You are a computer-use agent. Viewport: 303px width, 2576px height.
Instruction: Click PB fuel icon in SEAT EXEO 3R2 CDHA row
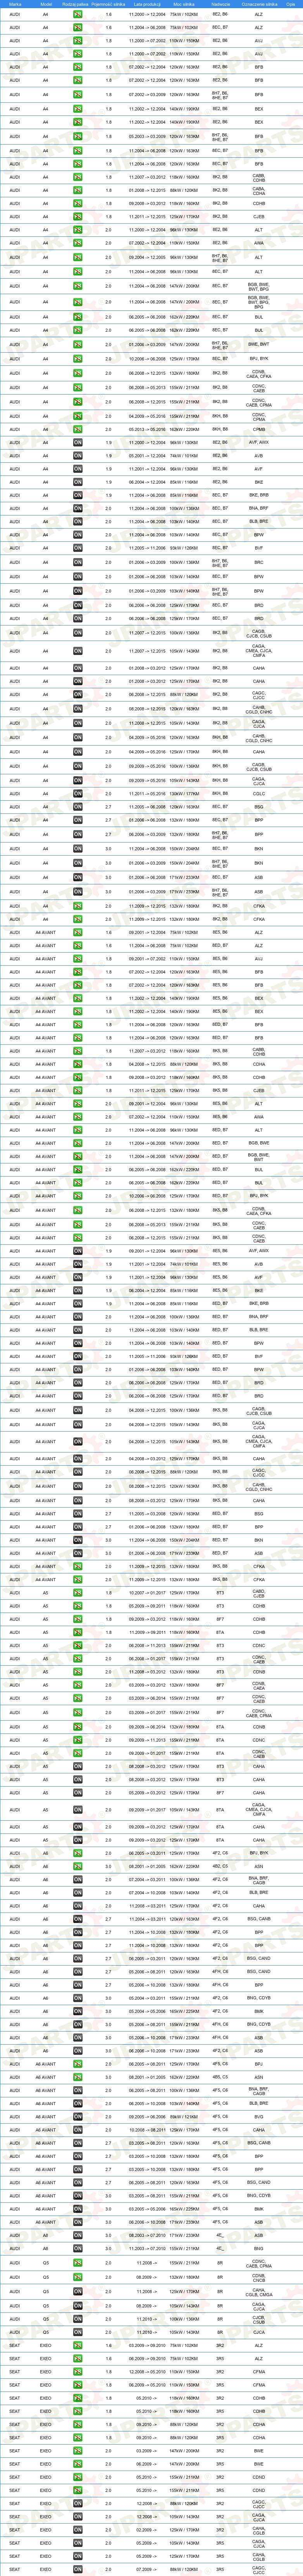click(x=78, y=2424)
